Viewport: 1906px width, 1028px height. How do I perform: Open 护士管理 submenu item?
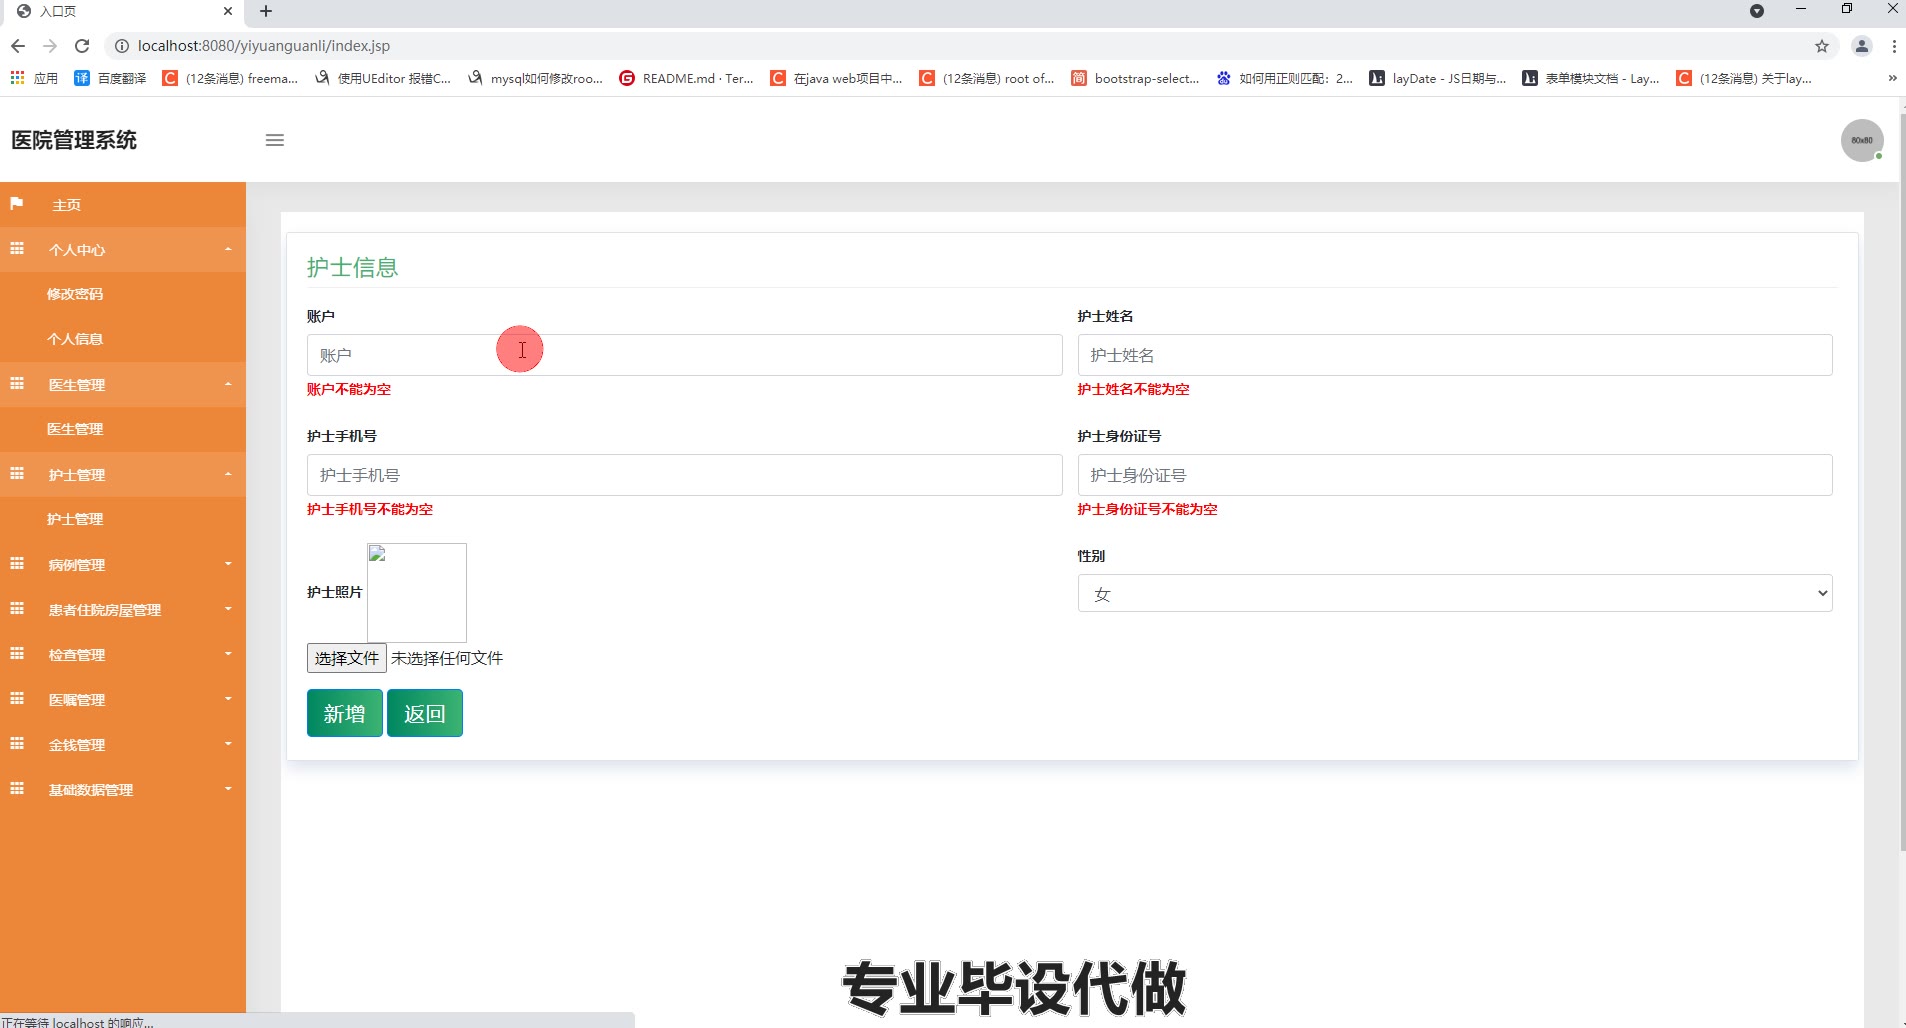pyautogui.click(x=75, y=519)
